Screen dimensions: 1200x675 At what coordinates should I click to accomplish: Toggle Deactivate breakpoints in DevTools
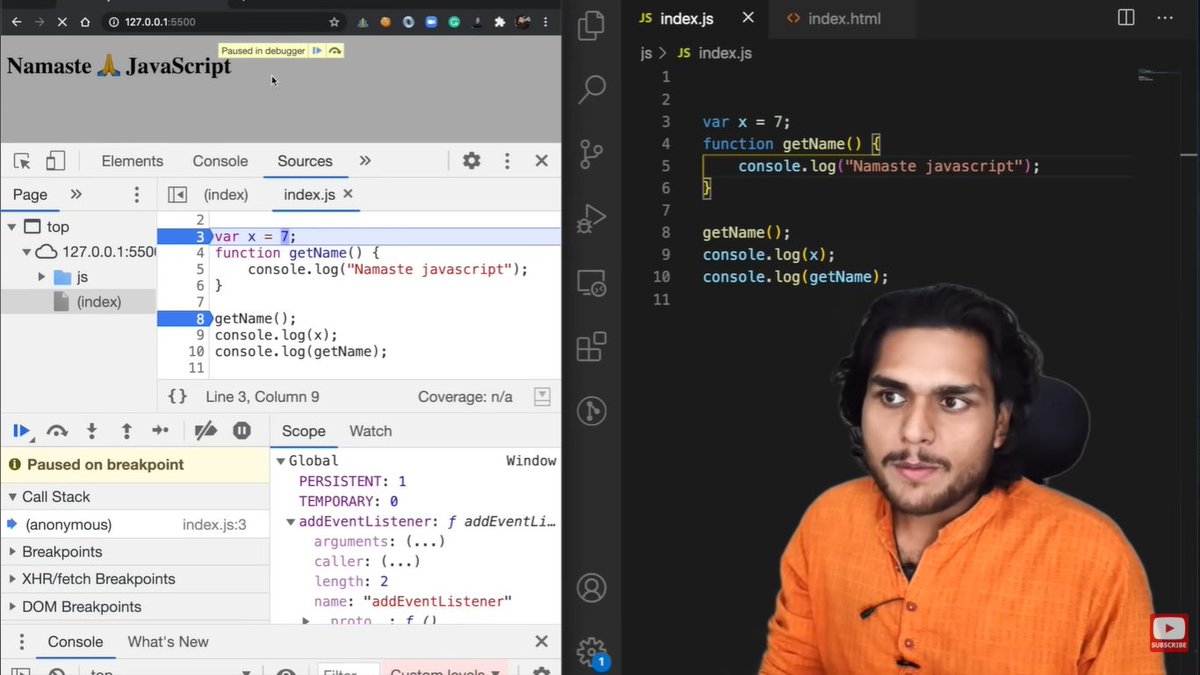(205, 431)
